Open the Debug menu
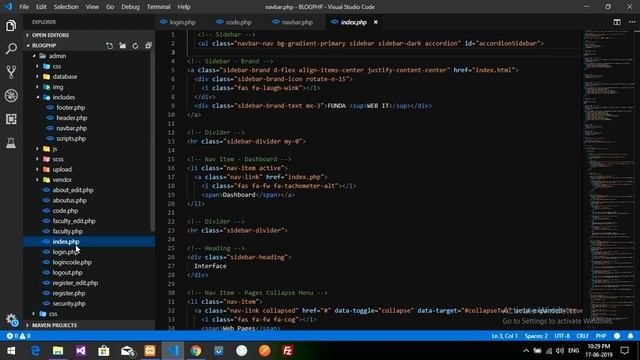 (x=130, y=7)
